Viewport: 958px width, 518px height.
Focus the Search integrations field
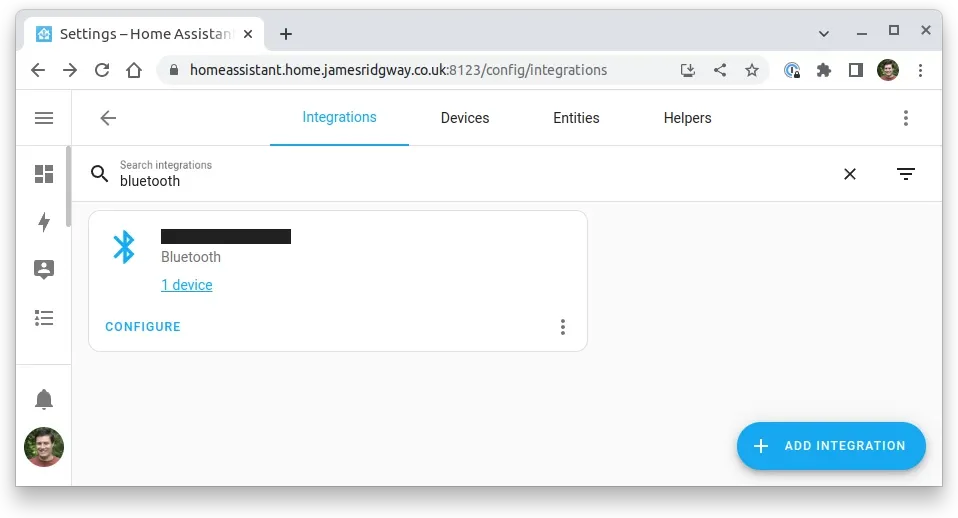[x=464, y=174]
